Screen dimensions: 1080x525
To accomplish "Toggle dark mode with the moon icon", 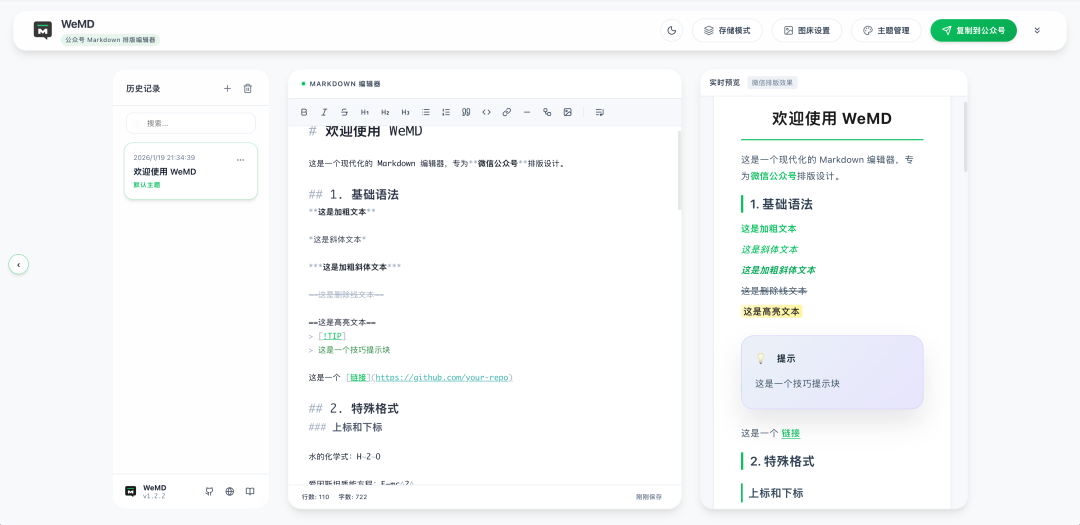I will (x=672, y=30).
